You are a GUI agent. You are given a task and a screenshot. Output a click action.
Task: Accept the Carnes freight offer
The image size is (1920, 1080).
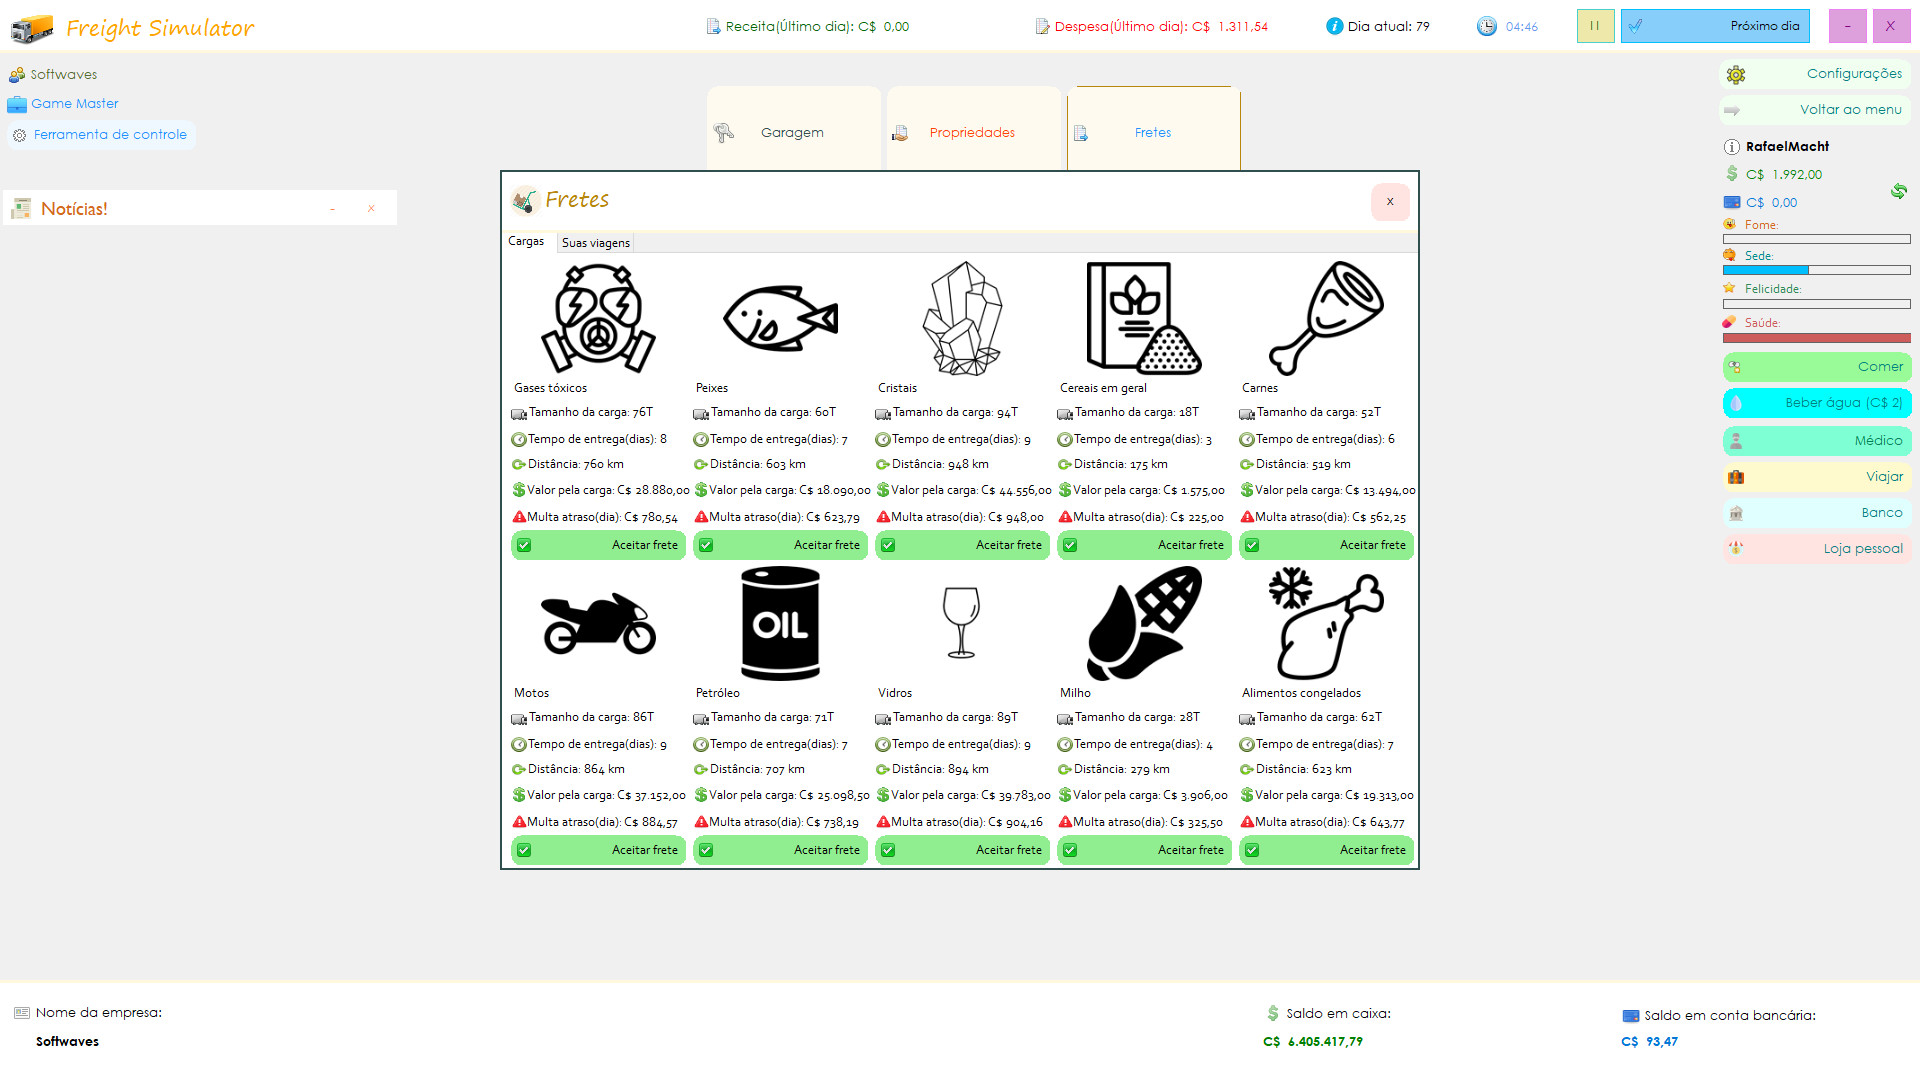pyautogui.click(x=1326, y=545)
